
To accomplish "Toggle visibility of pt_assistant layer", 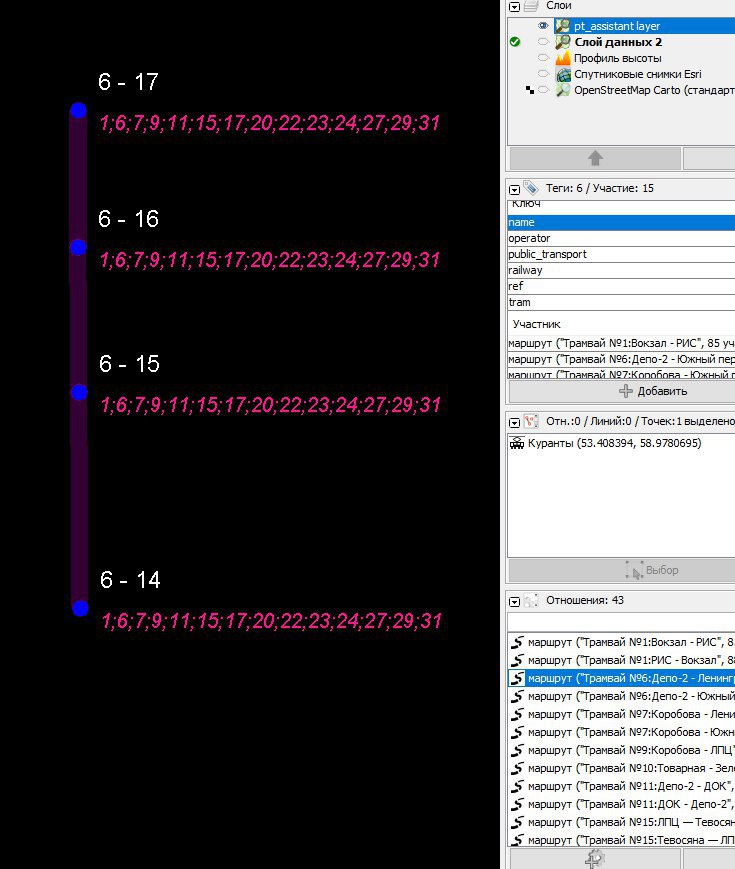I will (x=543, y=26).
